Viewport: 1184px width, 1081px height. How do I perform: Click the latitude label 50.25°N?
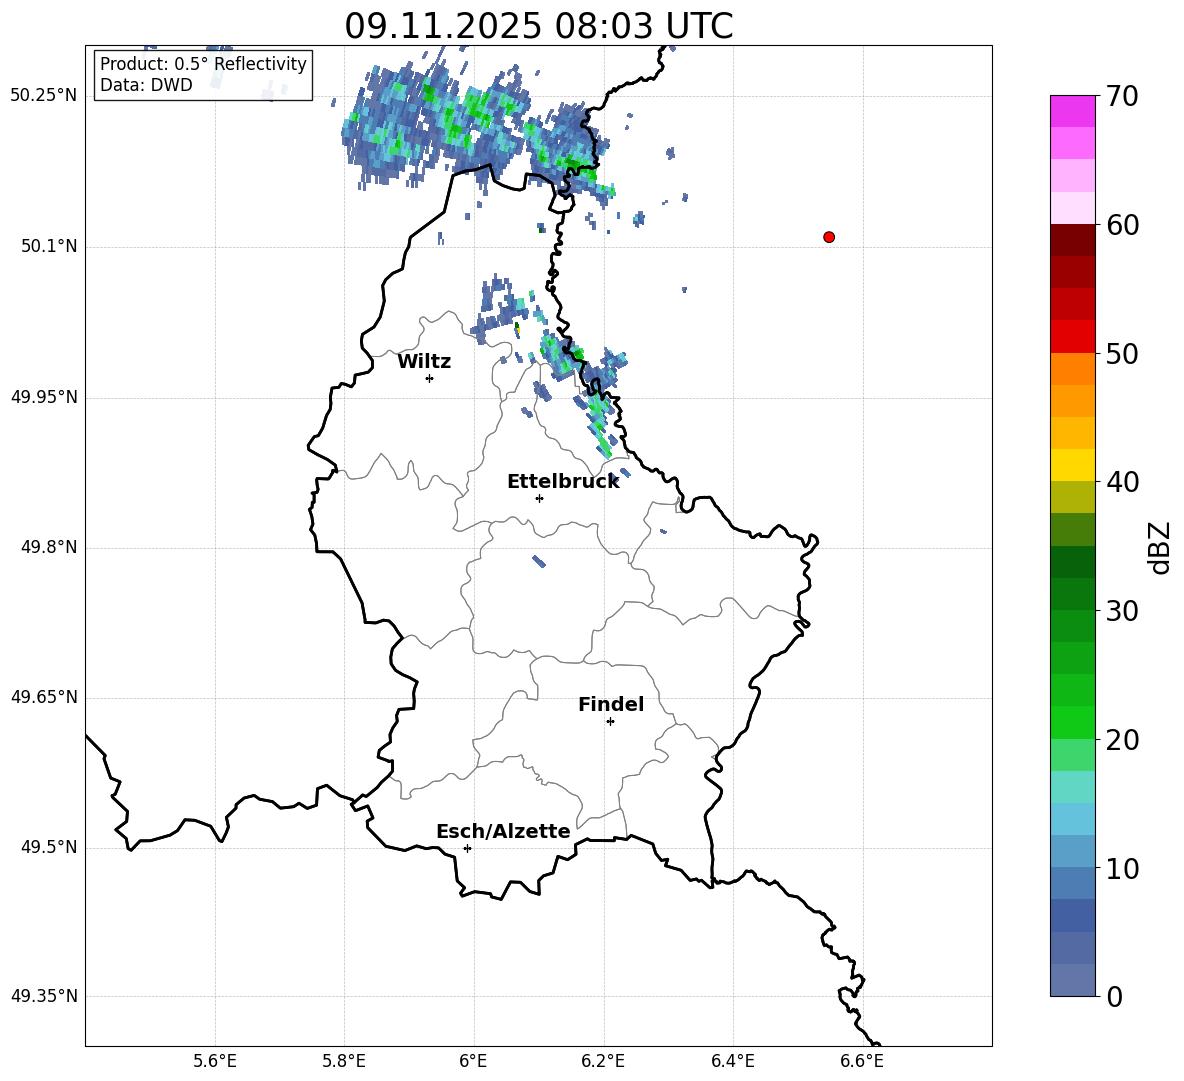click(x=44, y=96)
